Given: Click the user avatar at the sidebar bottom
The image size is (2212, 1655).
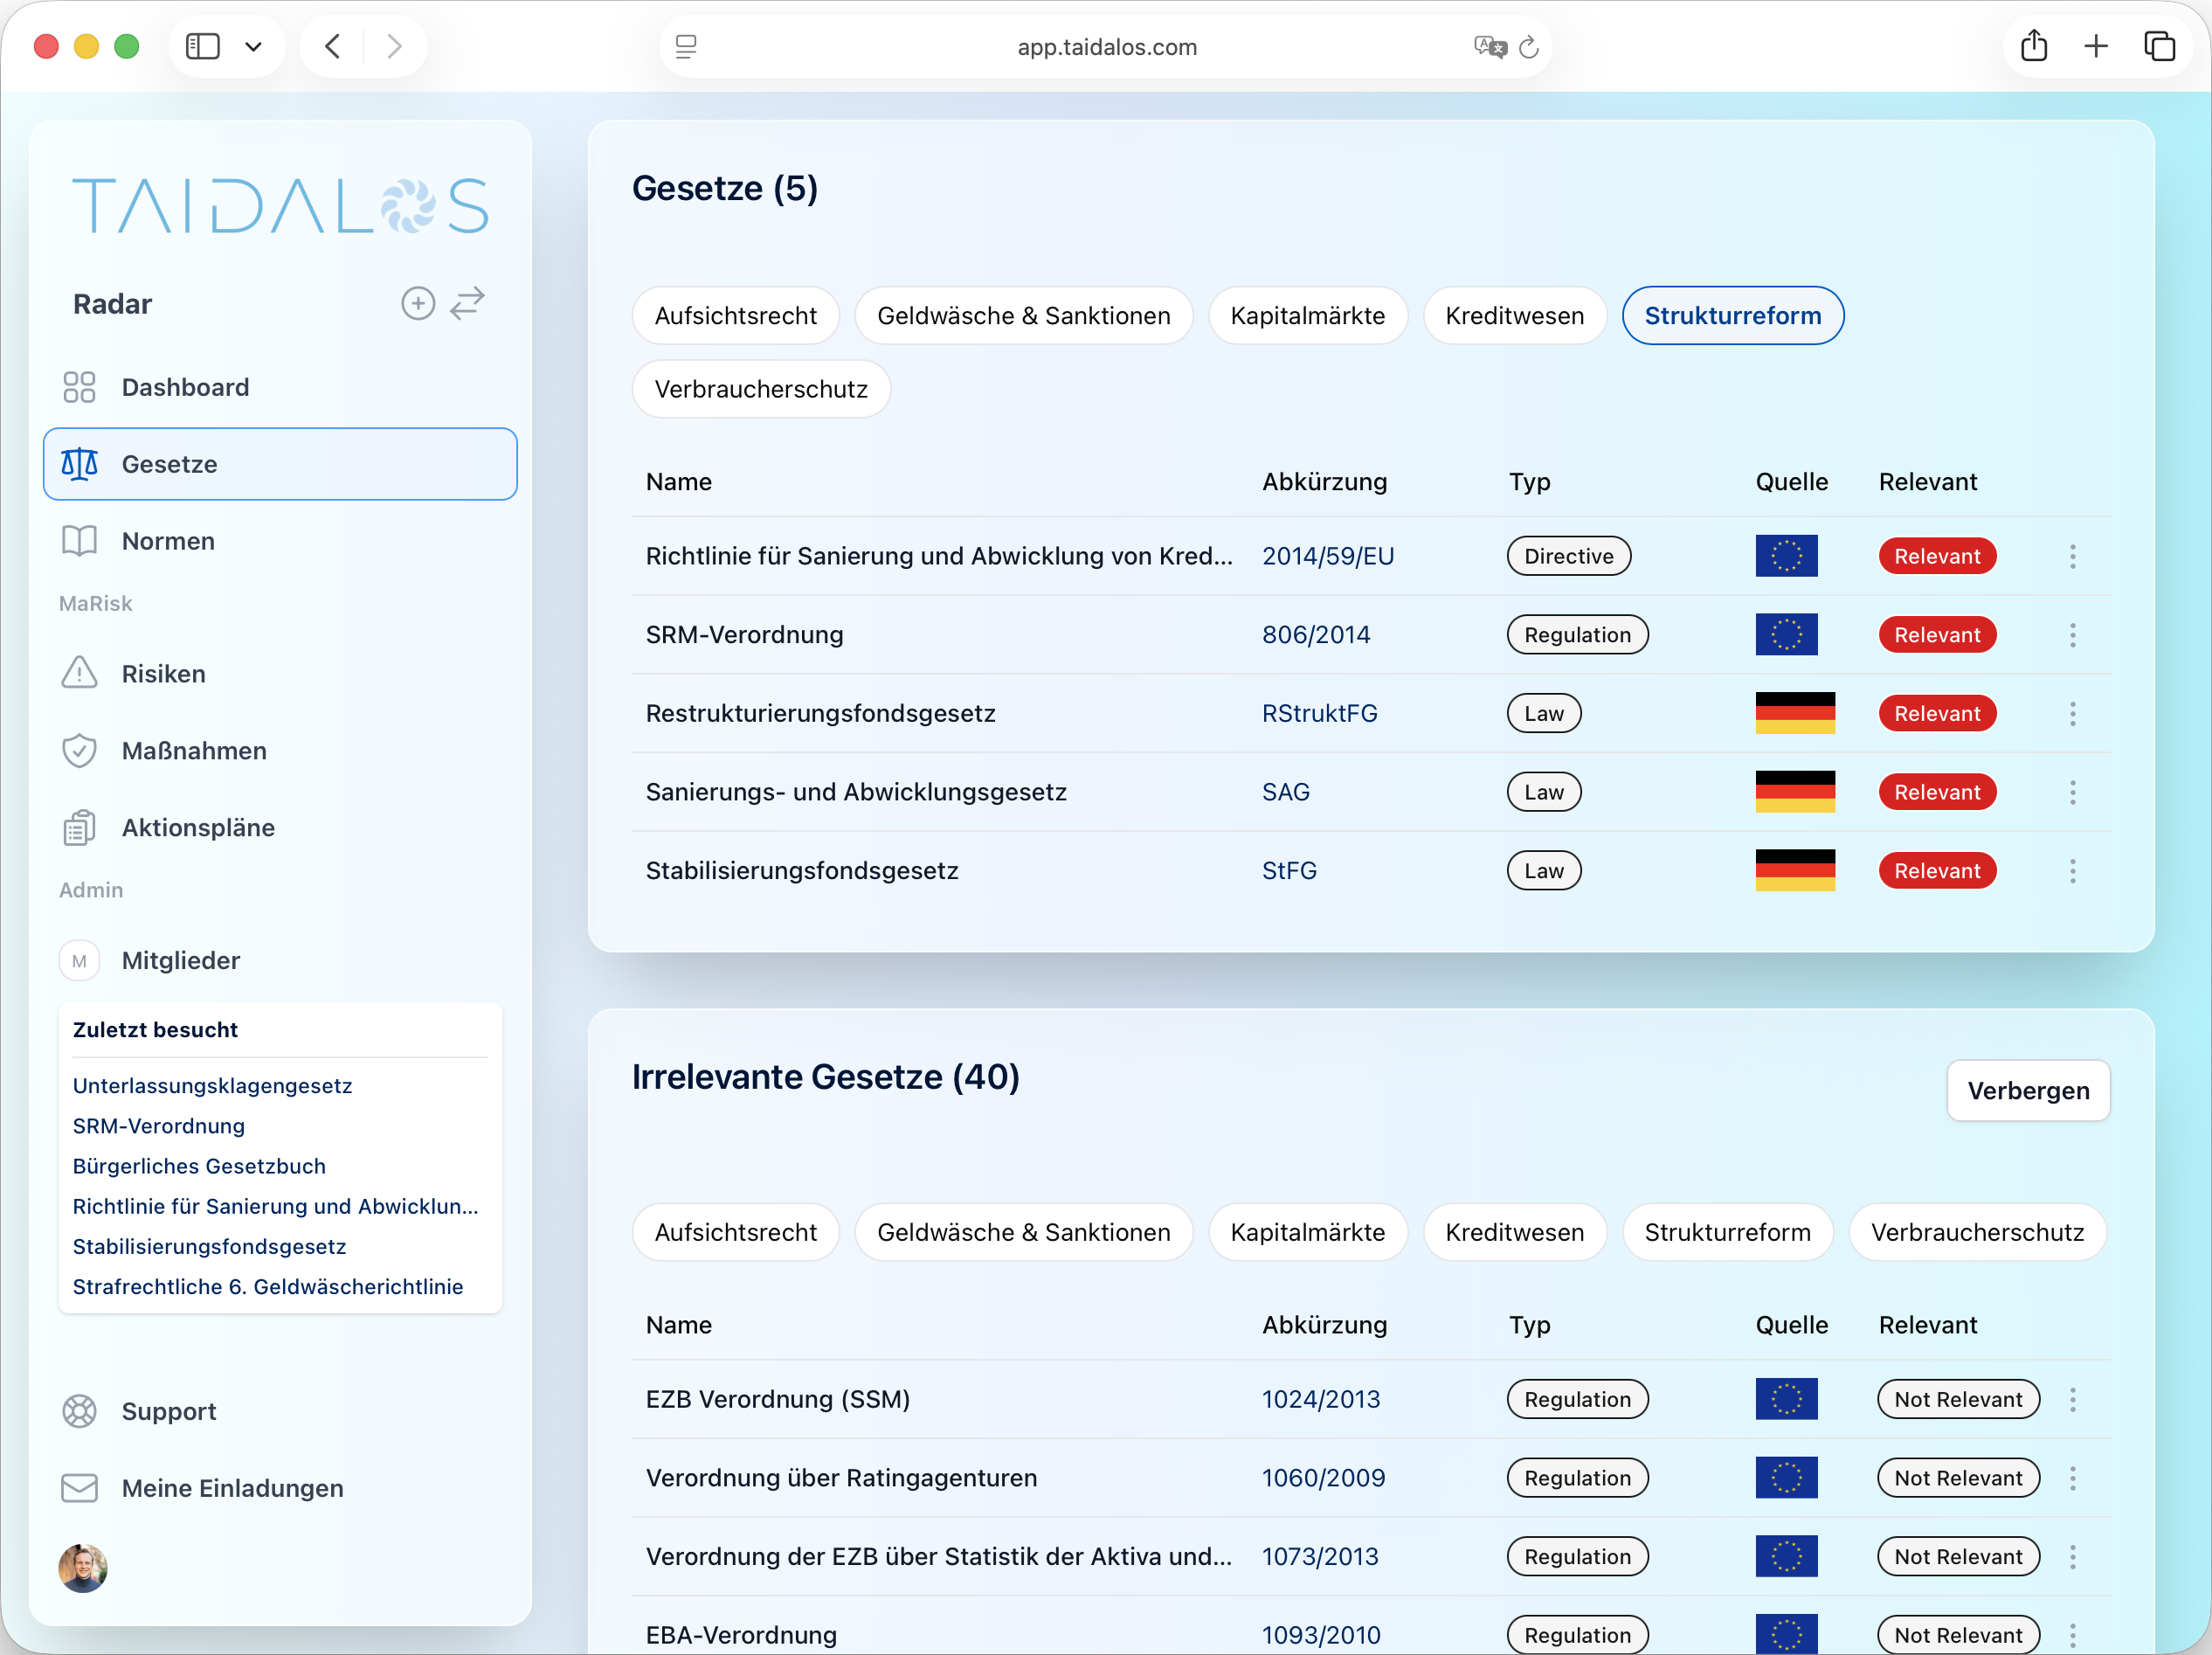Looking at the screenshot, I should pyautogui.click(x=82, y=1568).
